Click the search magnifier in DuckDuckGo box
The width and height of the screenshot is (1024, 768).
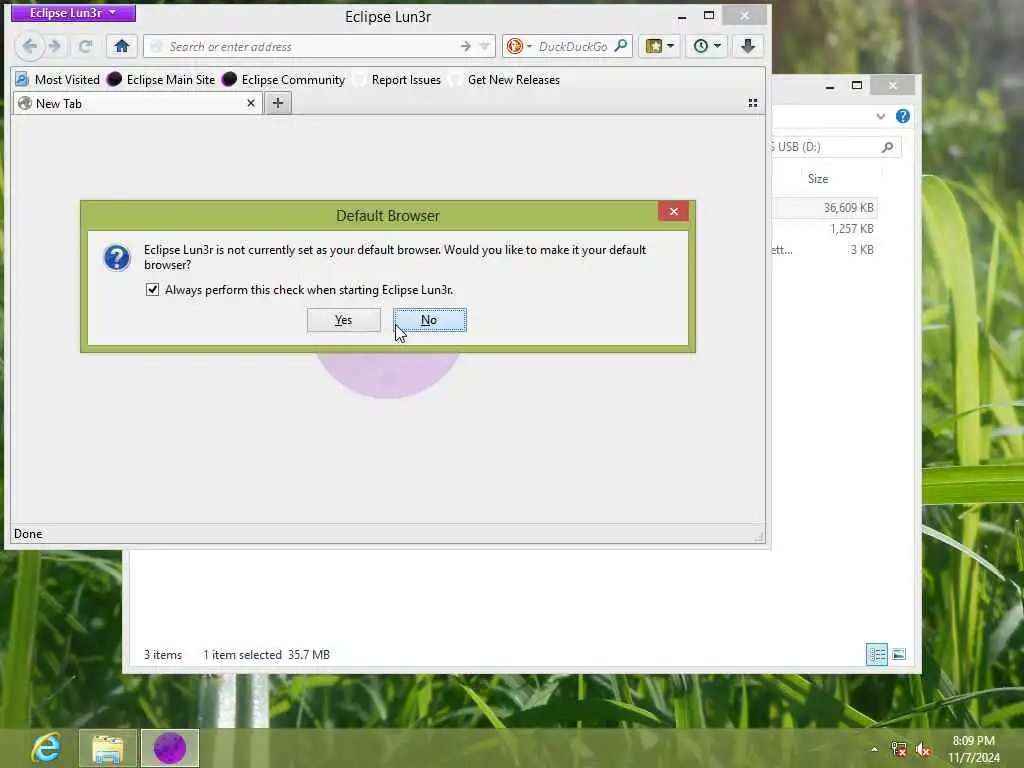(x=621, y=46)
